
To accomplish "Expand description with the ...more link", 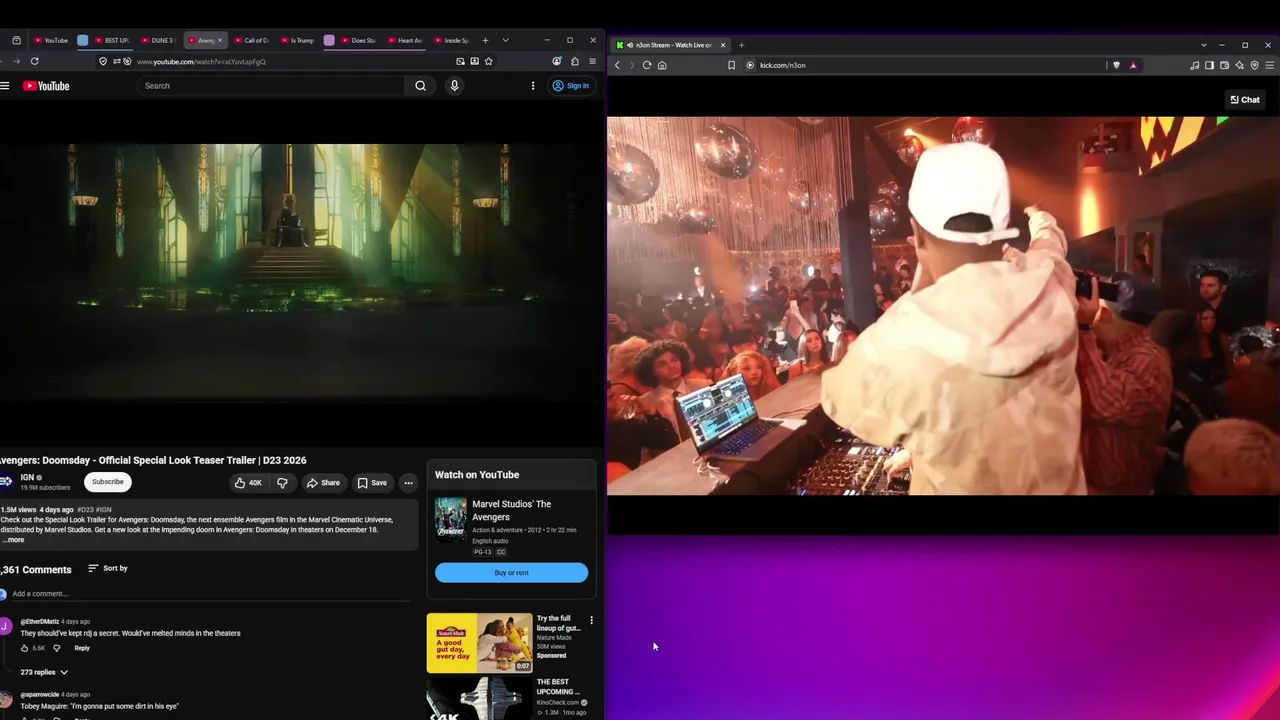I will click(x=13, y=540).
